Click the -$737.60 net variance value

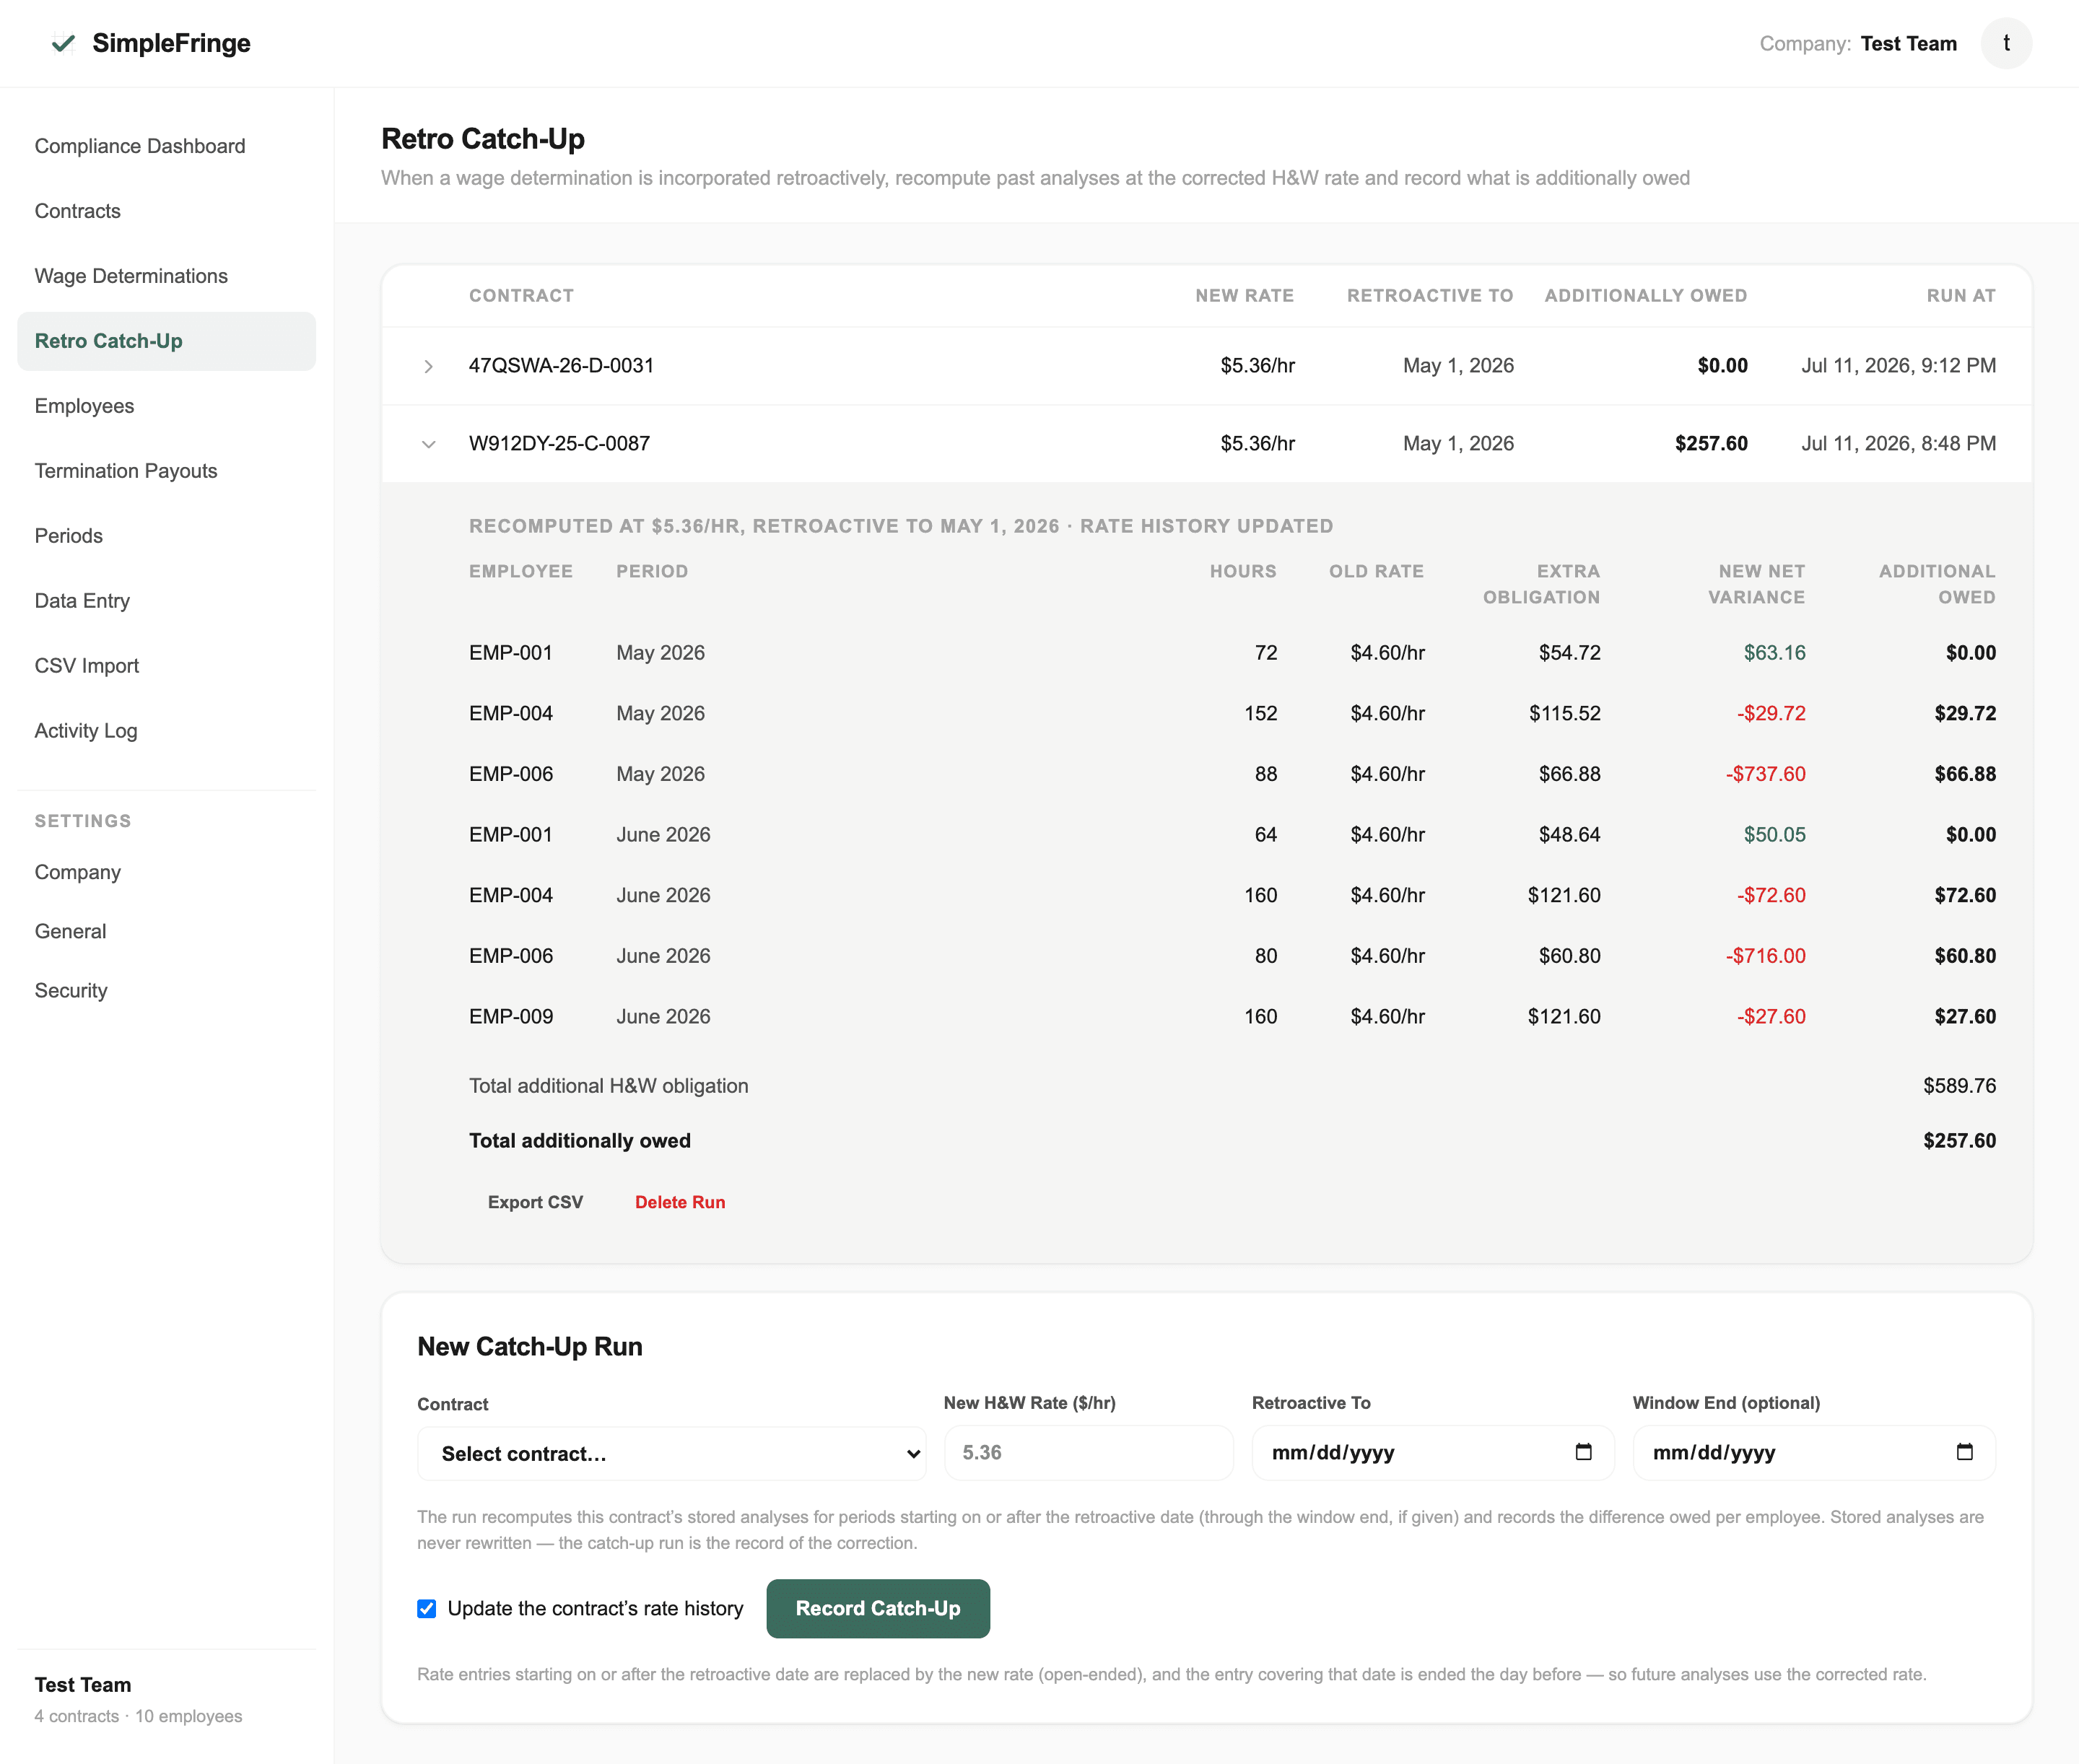[x=1765, y=774]
